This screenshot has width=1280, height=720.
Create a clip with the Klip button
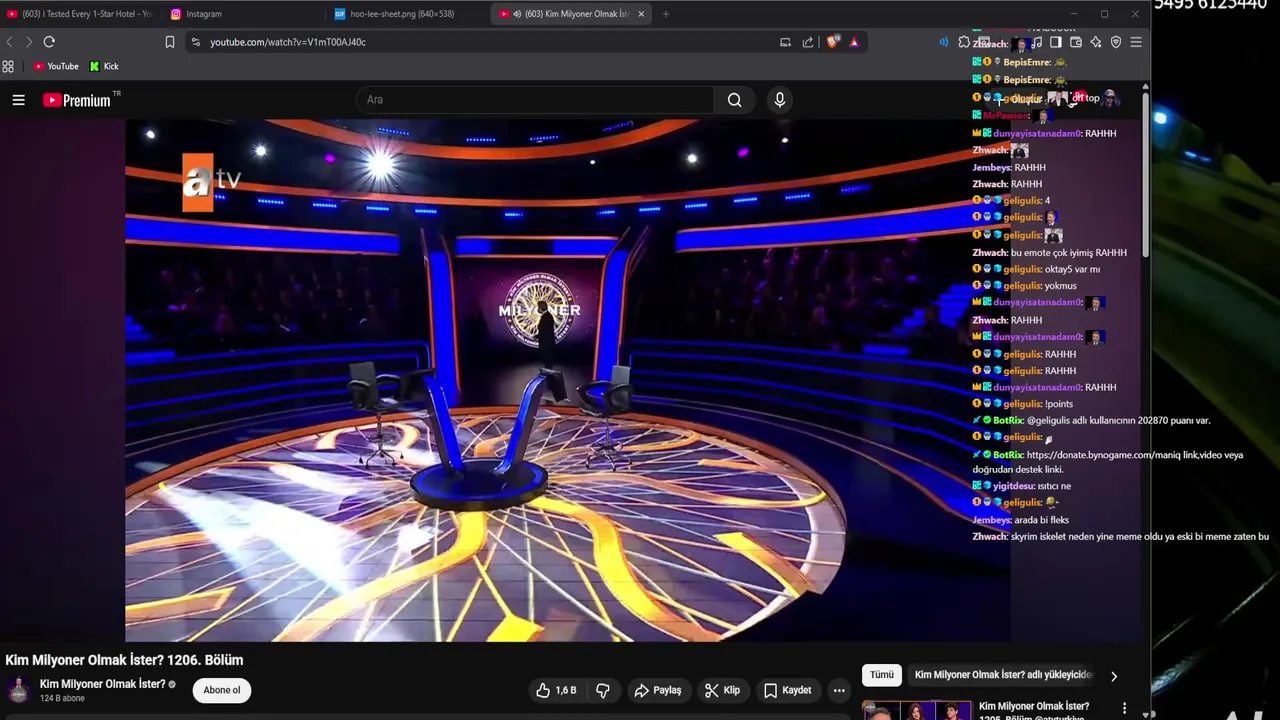tap(722, 690)
